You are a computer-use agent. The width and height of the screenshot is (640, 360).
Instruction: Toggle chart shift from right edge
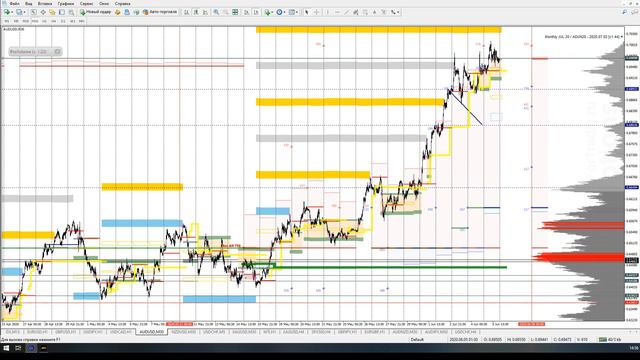256,12
